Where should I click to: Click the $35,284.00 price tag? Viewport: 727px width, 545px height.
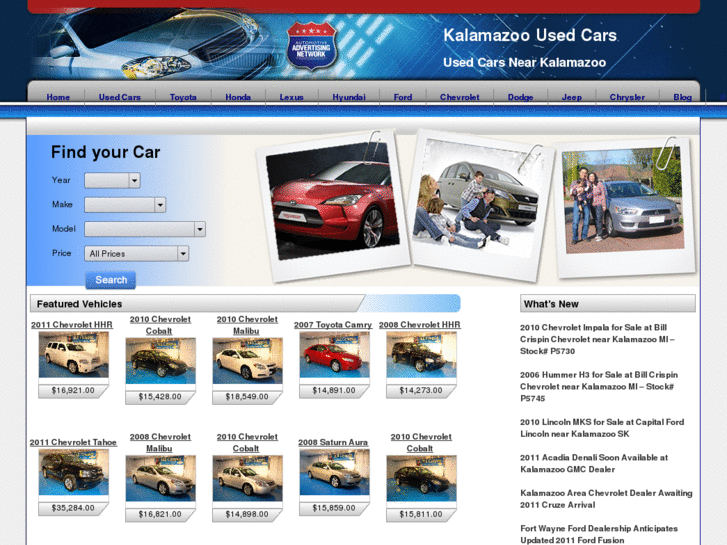tap(73, 508)
